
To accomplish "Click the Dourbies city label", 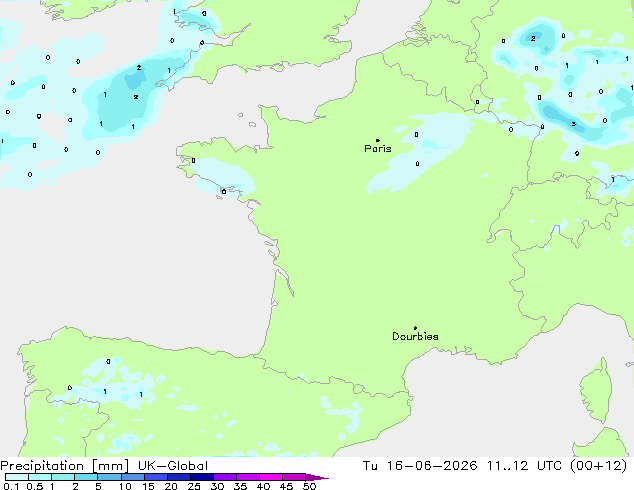I will click(x=415, y=336).
